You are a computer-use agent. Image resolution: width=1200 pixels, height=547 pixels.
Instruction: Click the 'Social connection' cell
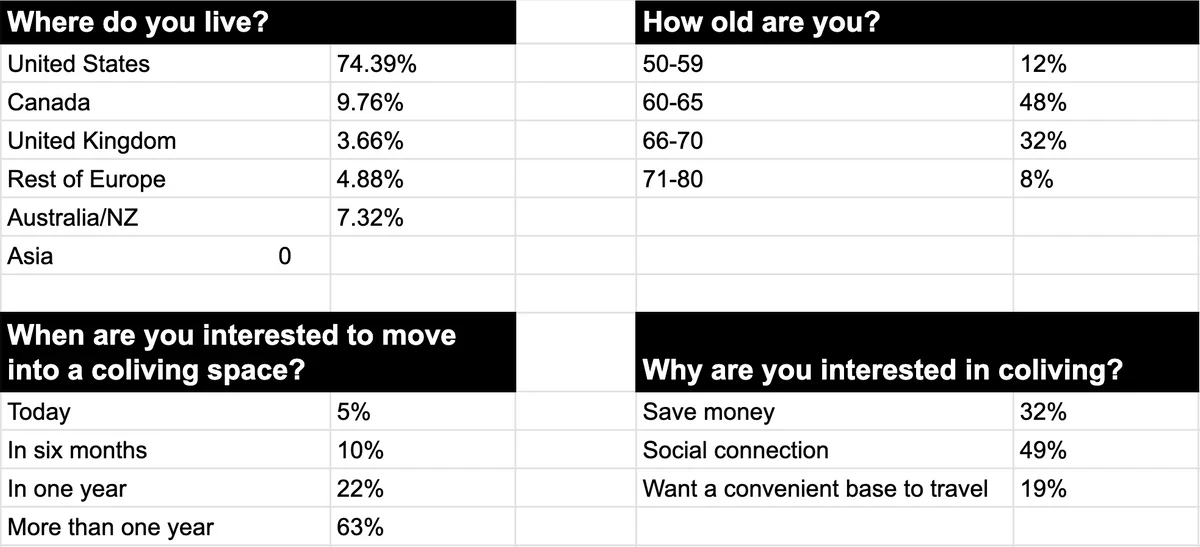(824, 450)
